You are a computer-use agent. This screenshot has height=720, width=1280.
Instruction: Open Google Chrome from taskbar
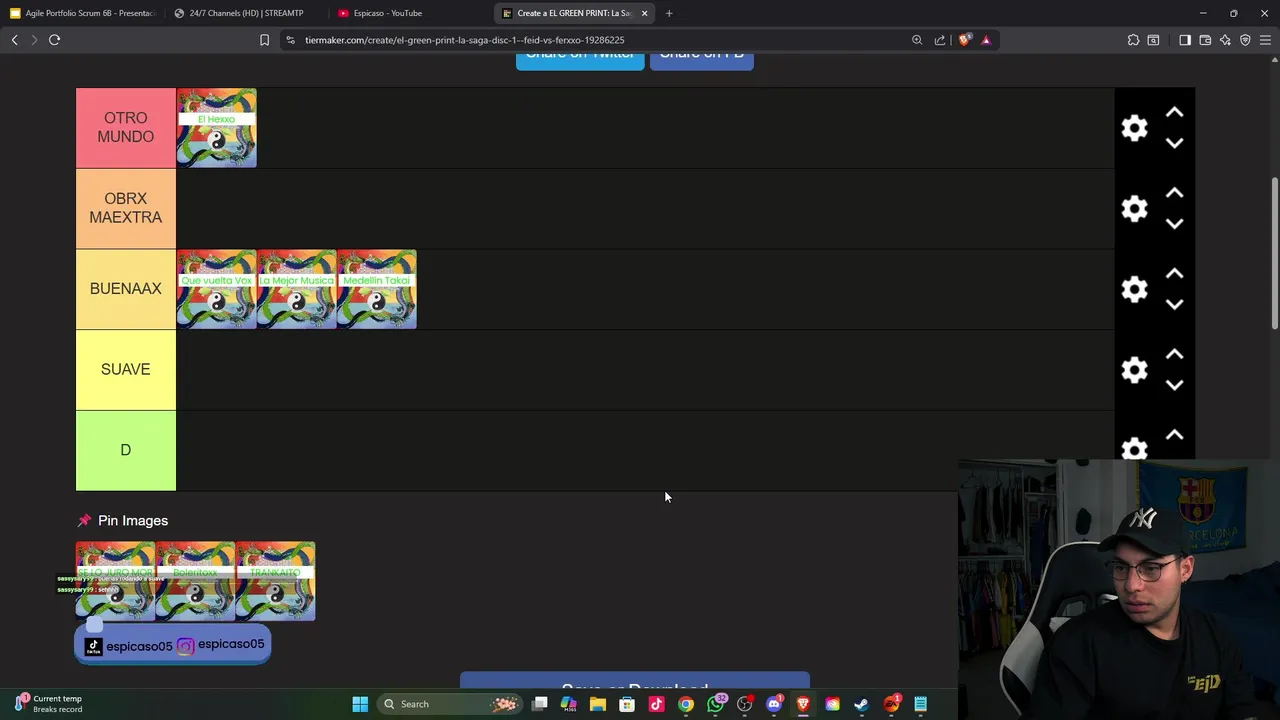(686, 704)
